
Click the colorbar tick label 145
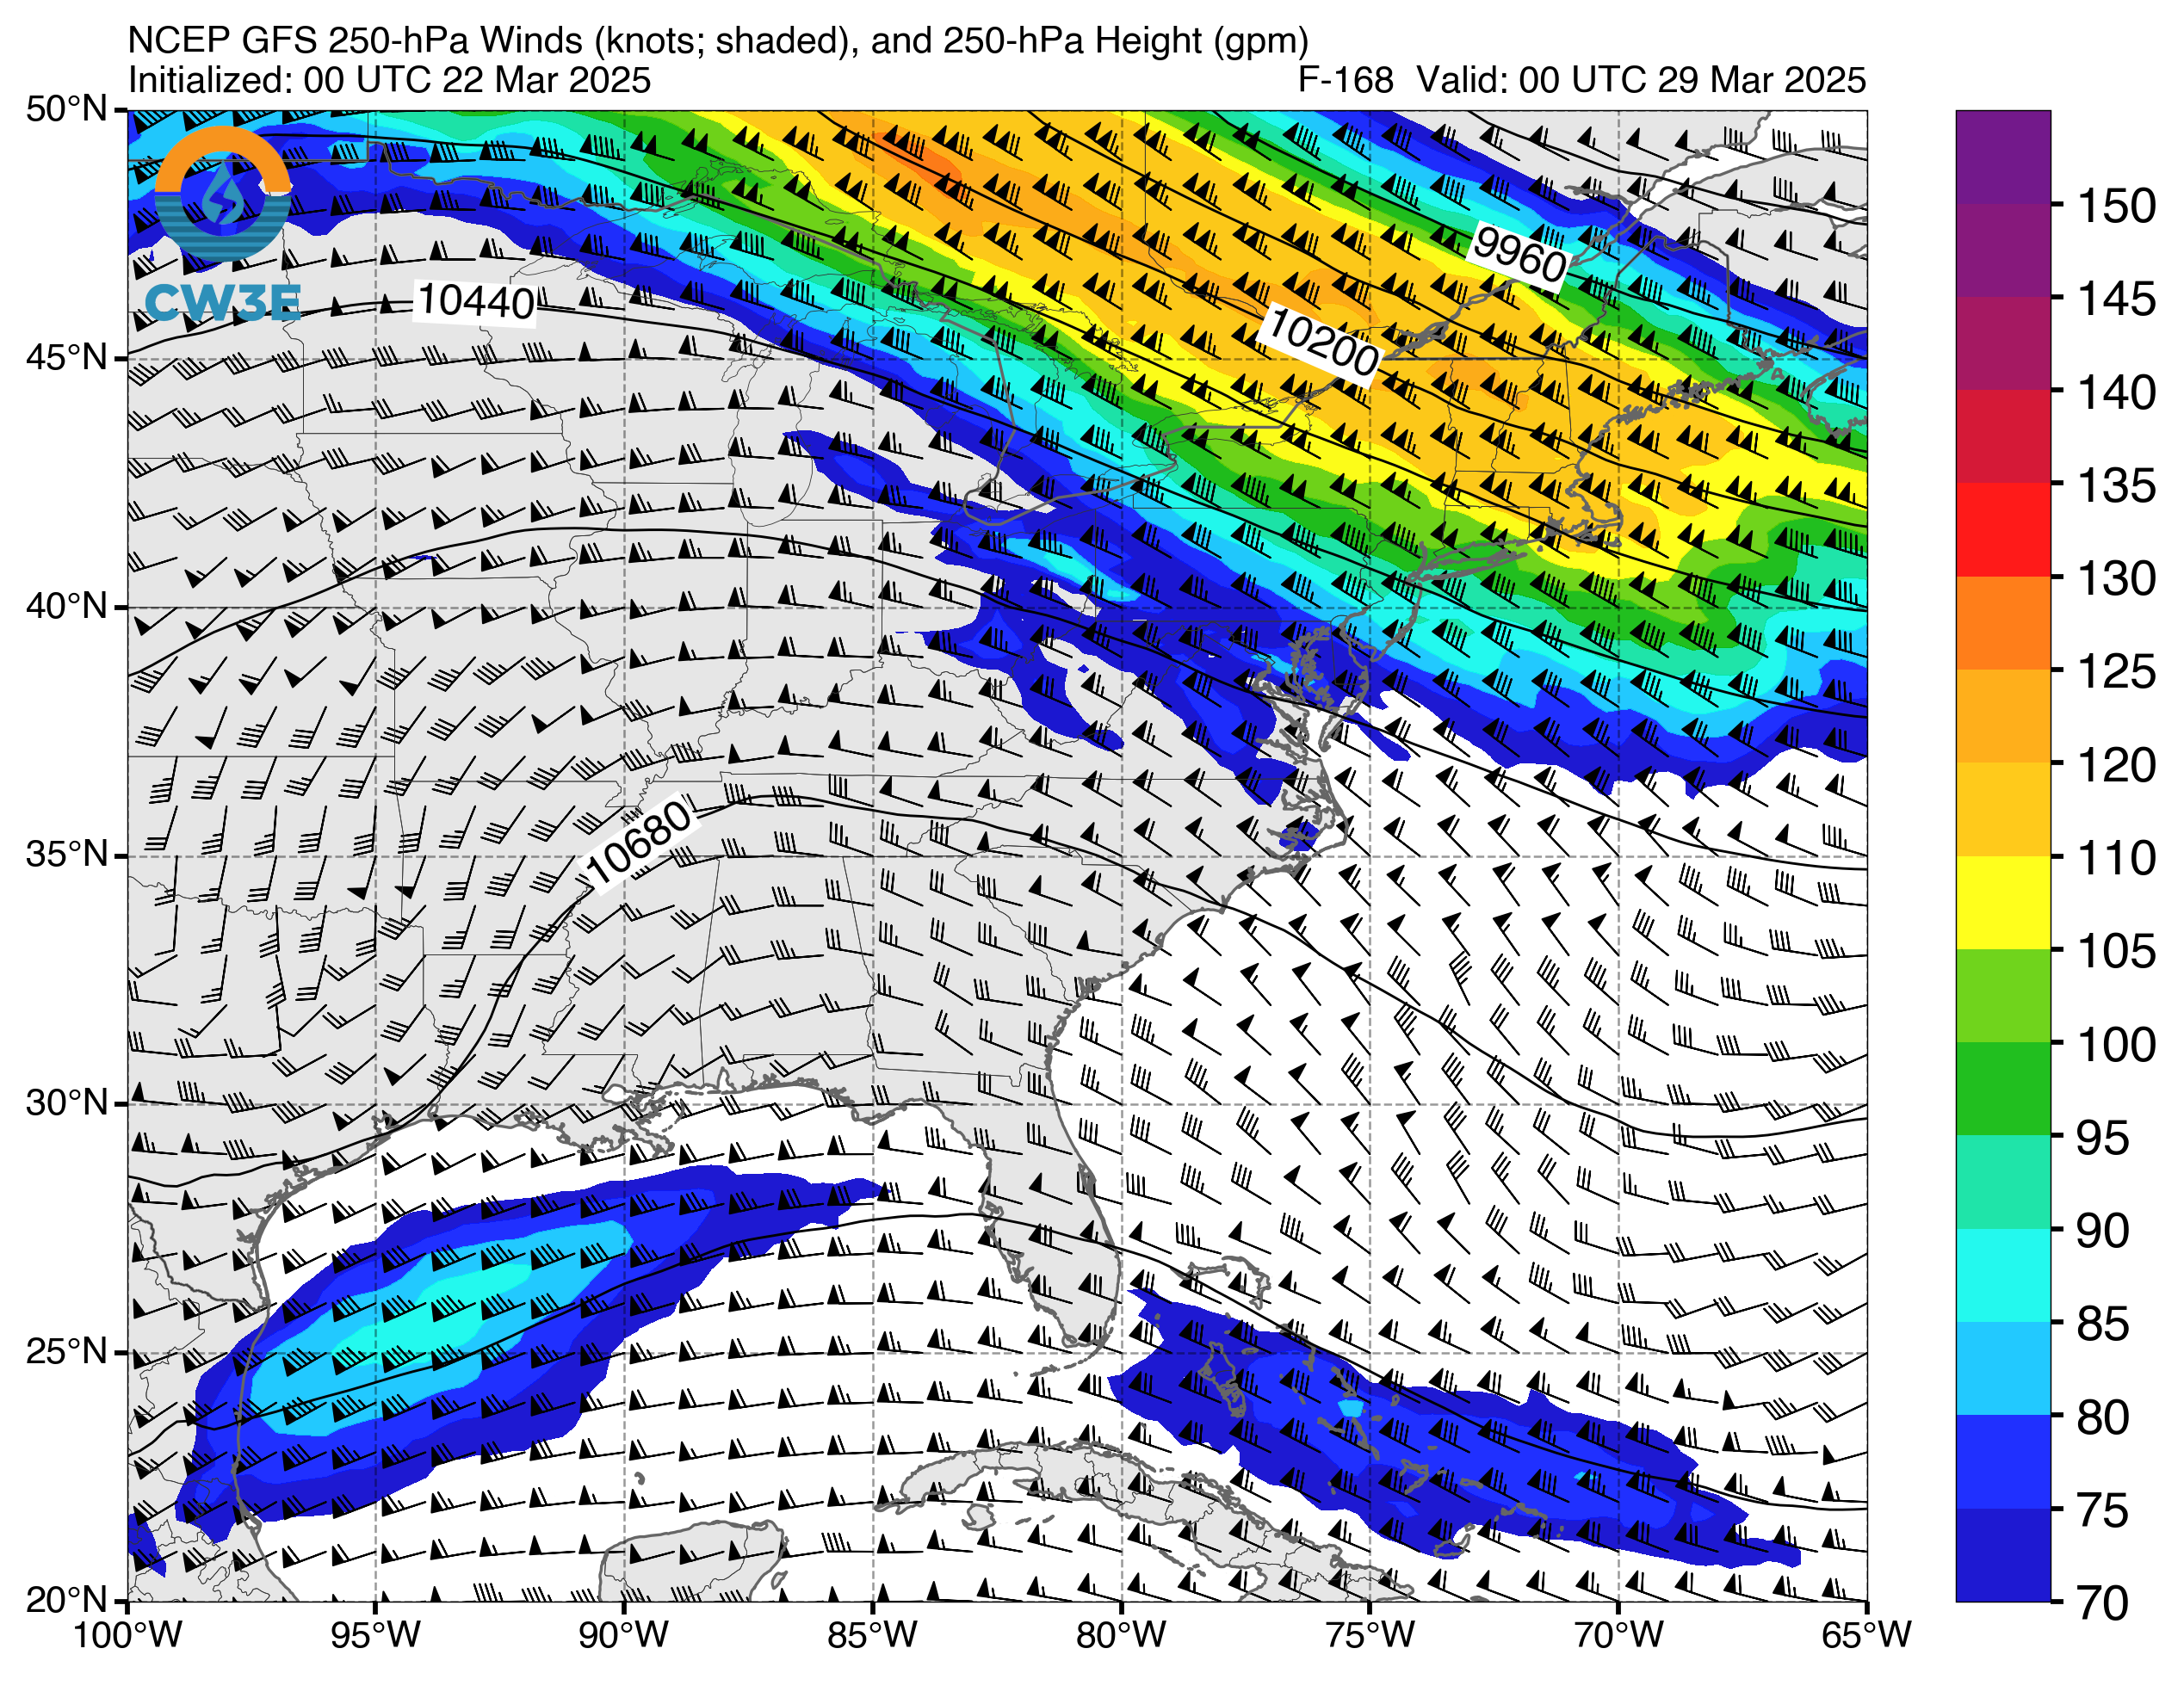[2117, 298]
